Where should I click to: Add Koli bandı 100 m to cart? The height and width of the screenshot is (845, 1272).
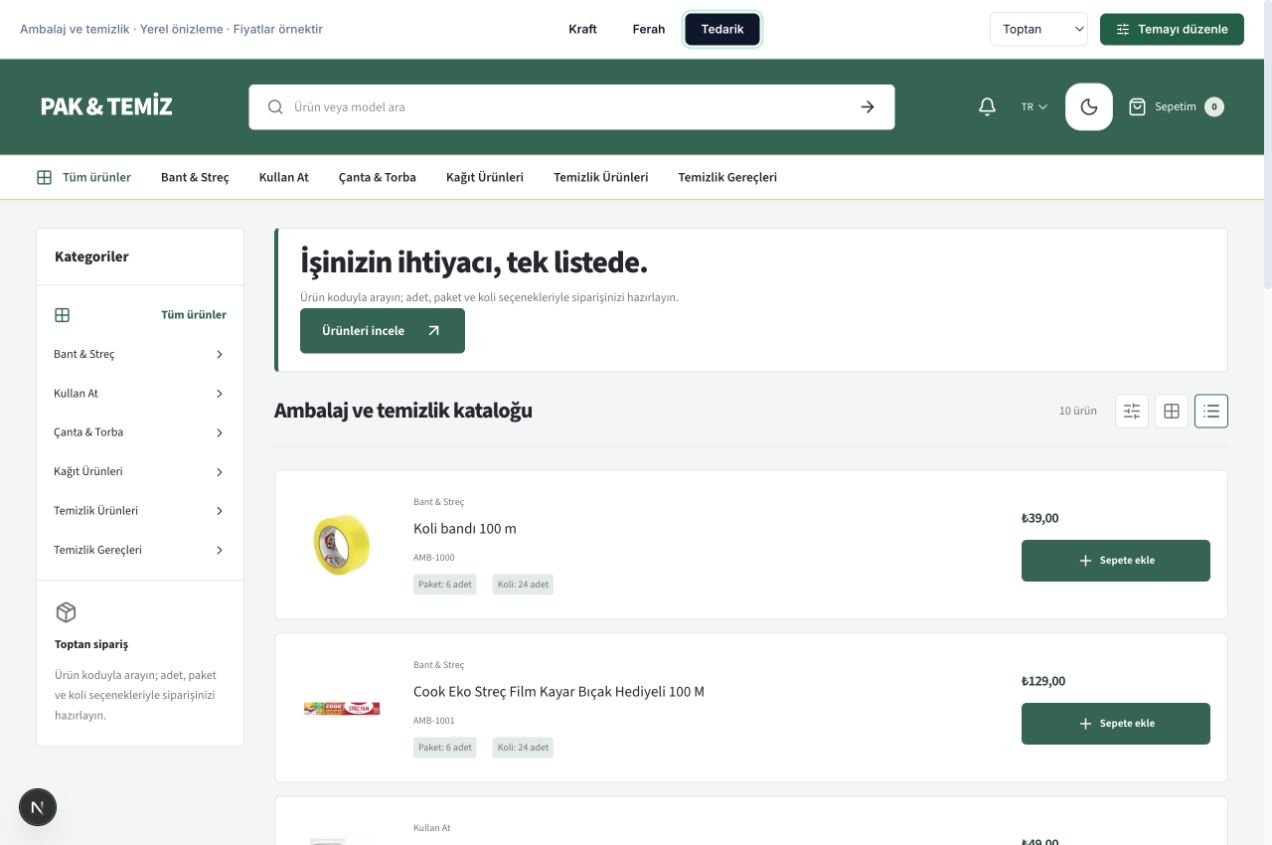pyautogui.click(x=1115, y=560)
